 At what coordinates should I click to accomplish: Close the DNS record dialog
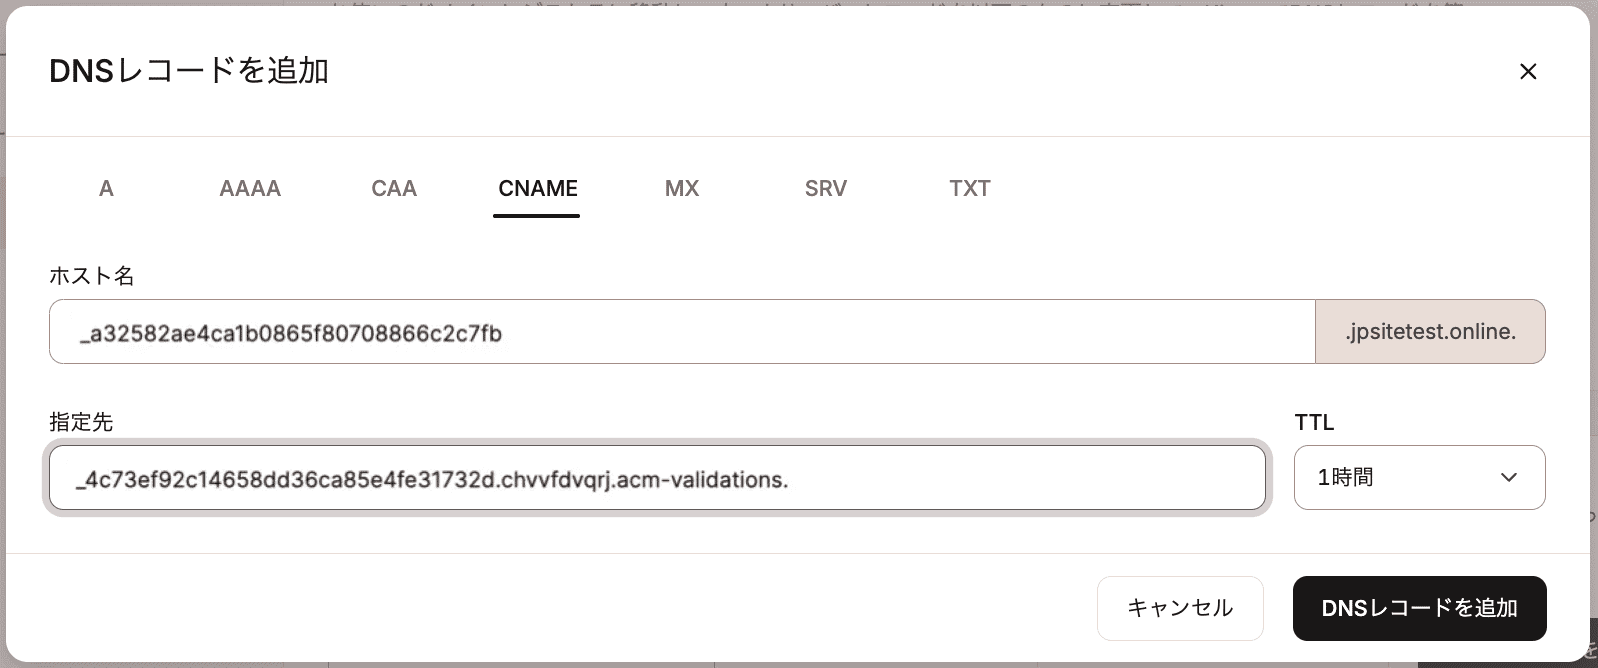(x=1528, y=71)
